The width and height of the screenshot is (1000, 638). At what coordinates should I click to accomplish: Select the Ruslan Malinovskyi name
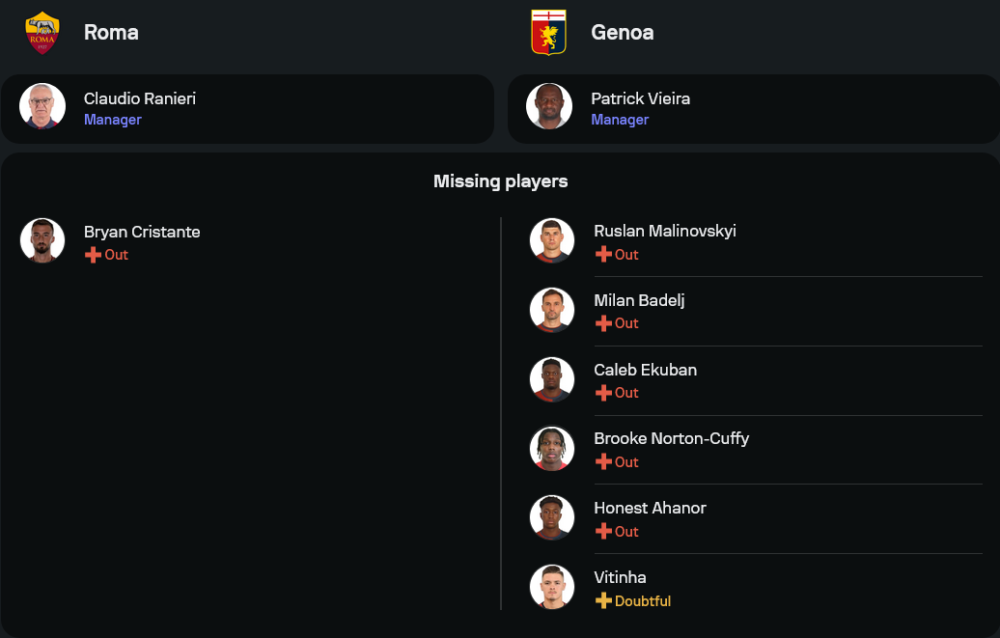[x=665, y=231]
